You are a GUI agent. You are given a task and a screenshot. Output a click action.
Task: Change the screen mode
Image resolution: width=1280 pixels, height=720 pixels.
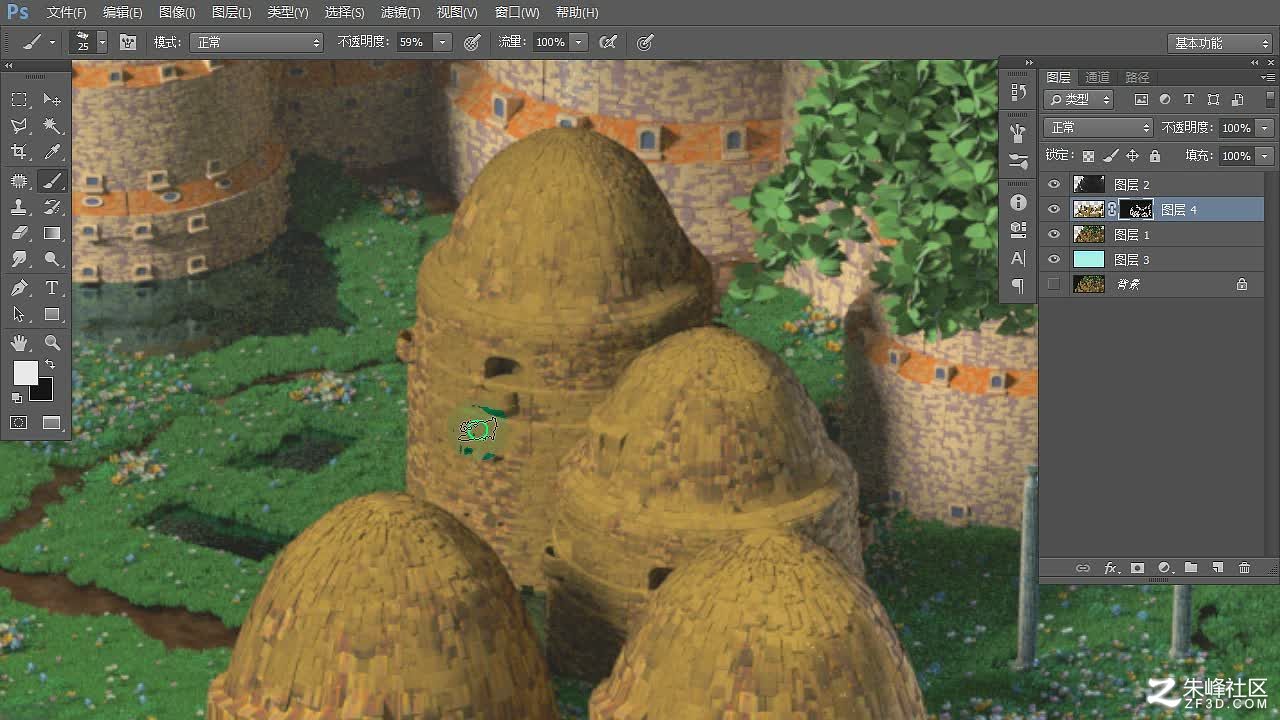click(x=52, y=423)
